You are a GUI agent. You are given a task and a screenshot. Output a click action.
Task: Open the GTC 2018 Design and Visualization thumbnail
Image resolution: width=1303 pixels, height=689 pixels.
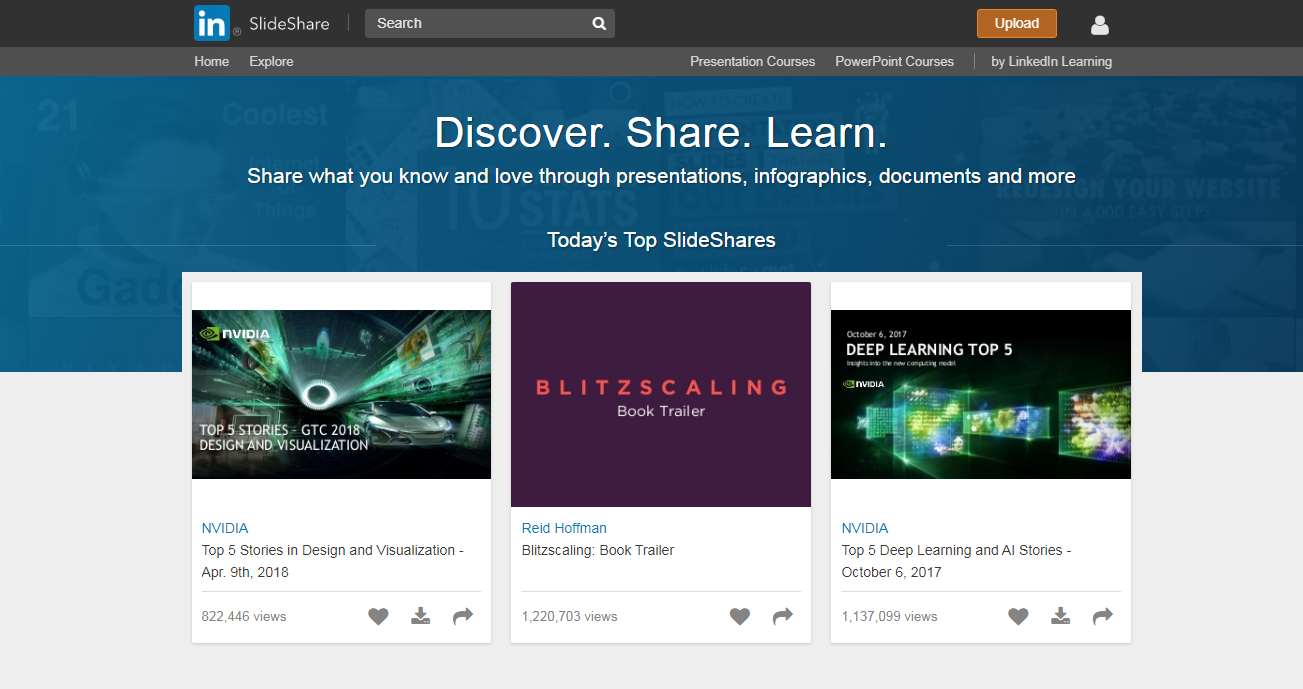pyautogui.click(x=342, y=394)
